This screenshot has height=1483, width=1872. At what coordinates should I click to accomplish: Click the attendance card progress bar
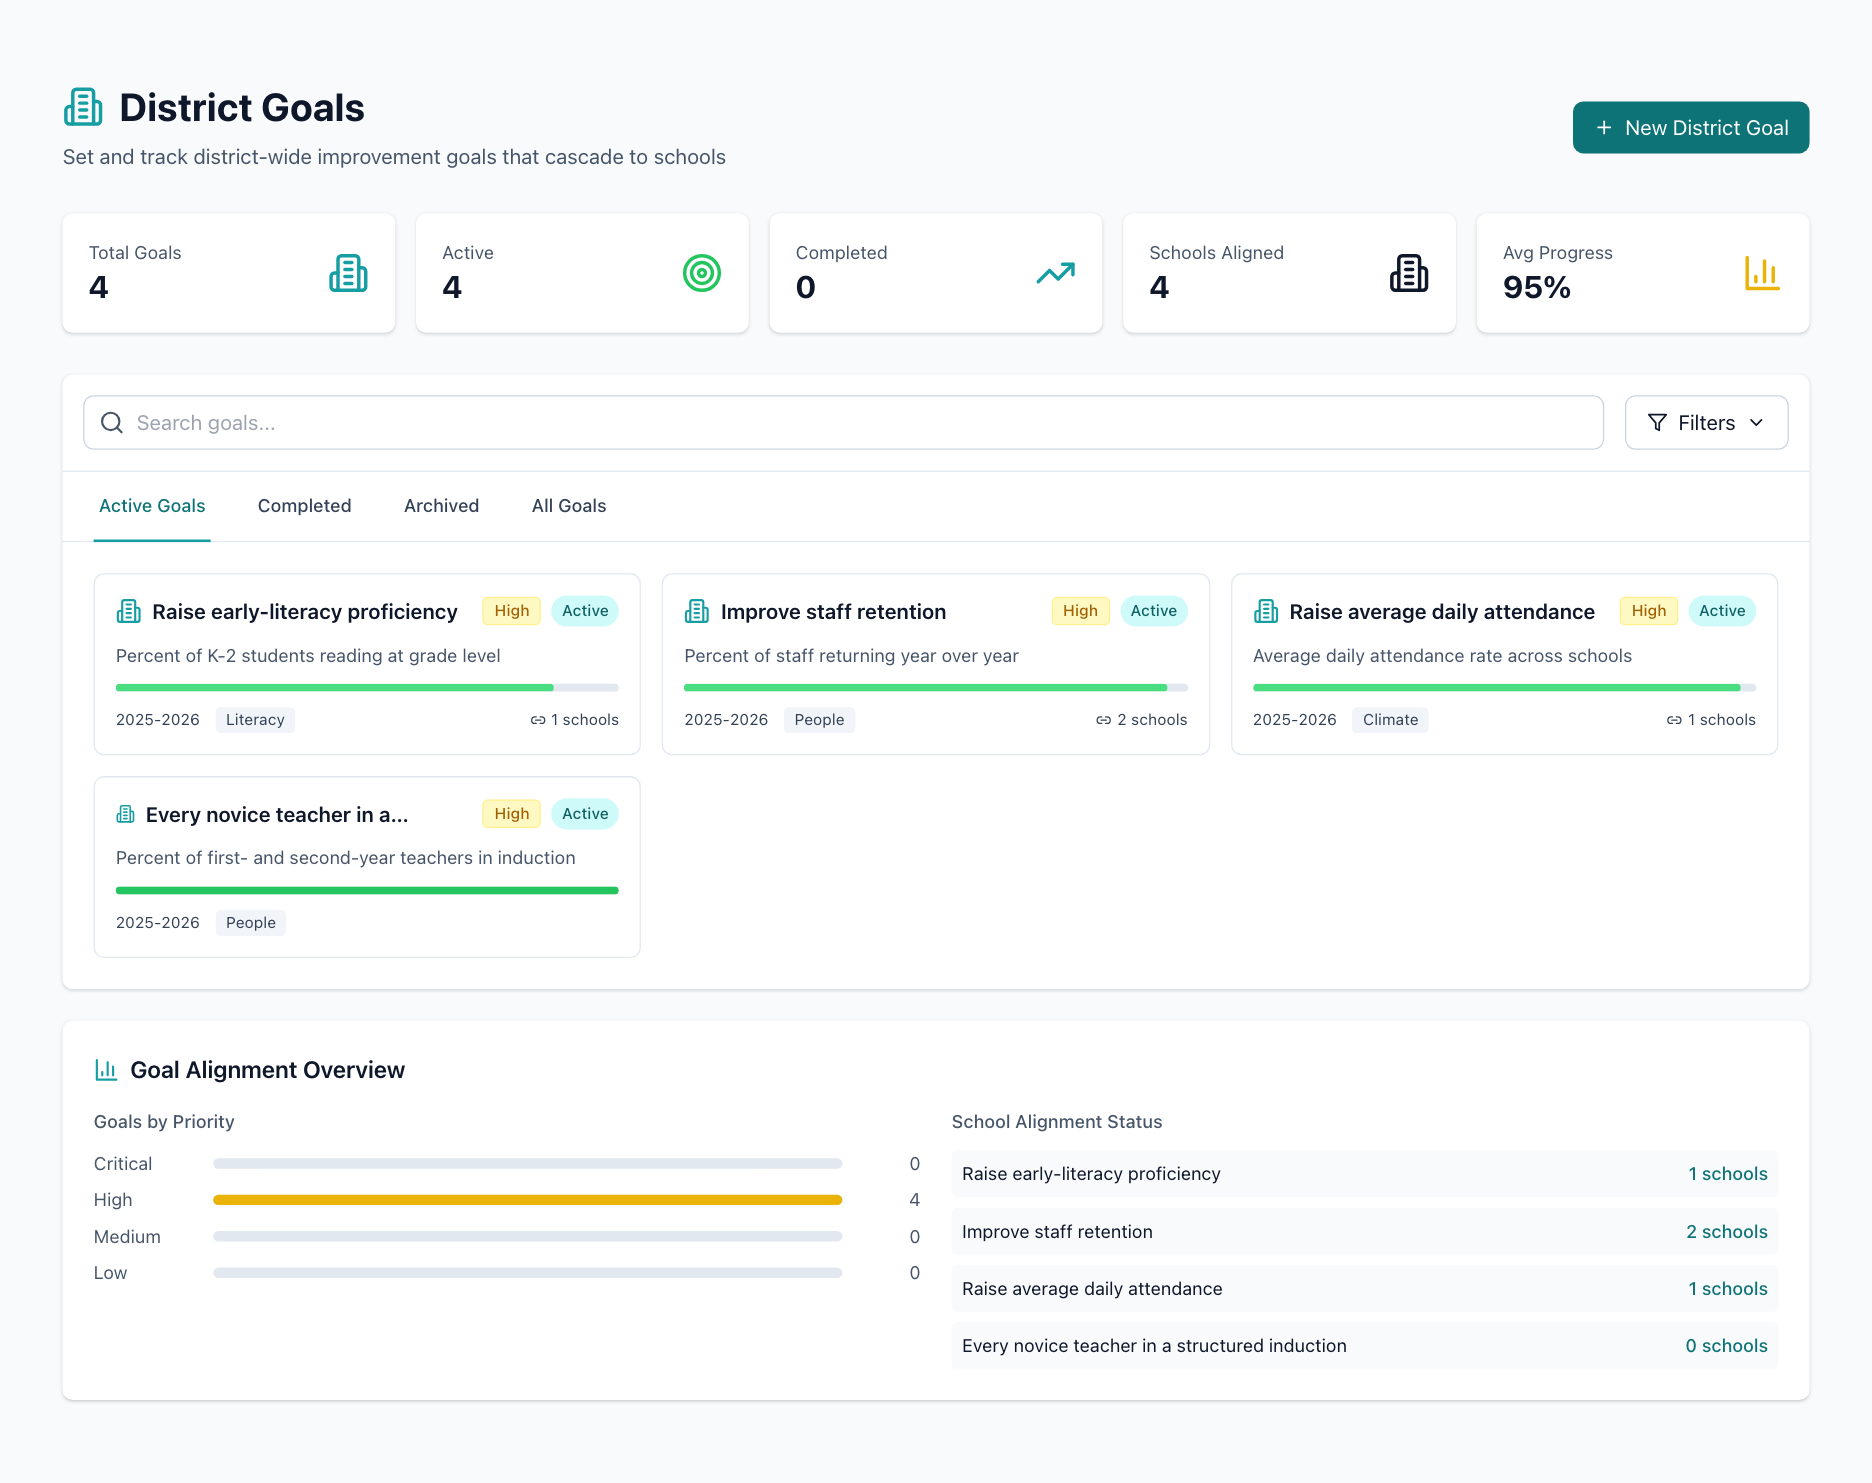pos(1504,688)
